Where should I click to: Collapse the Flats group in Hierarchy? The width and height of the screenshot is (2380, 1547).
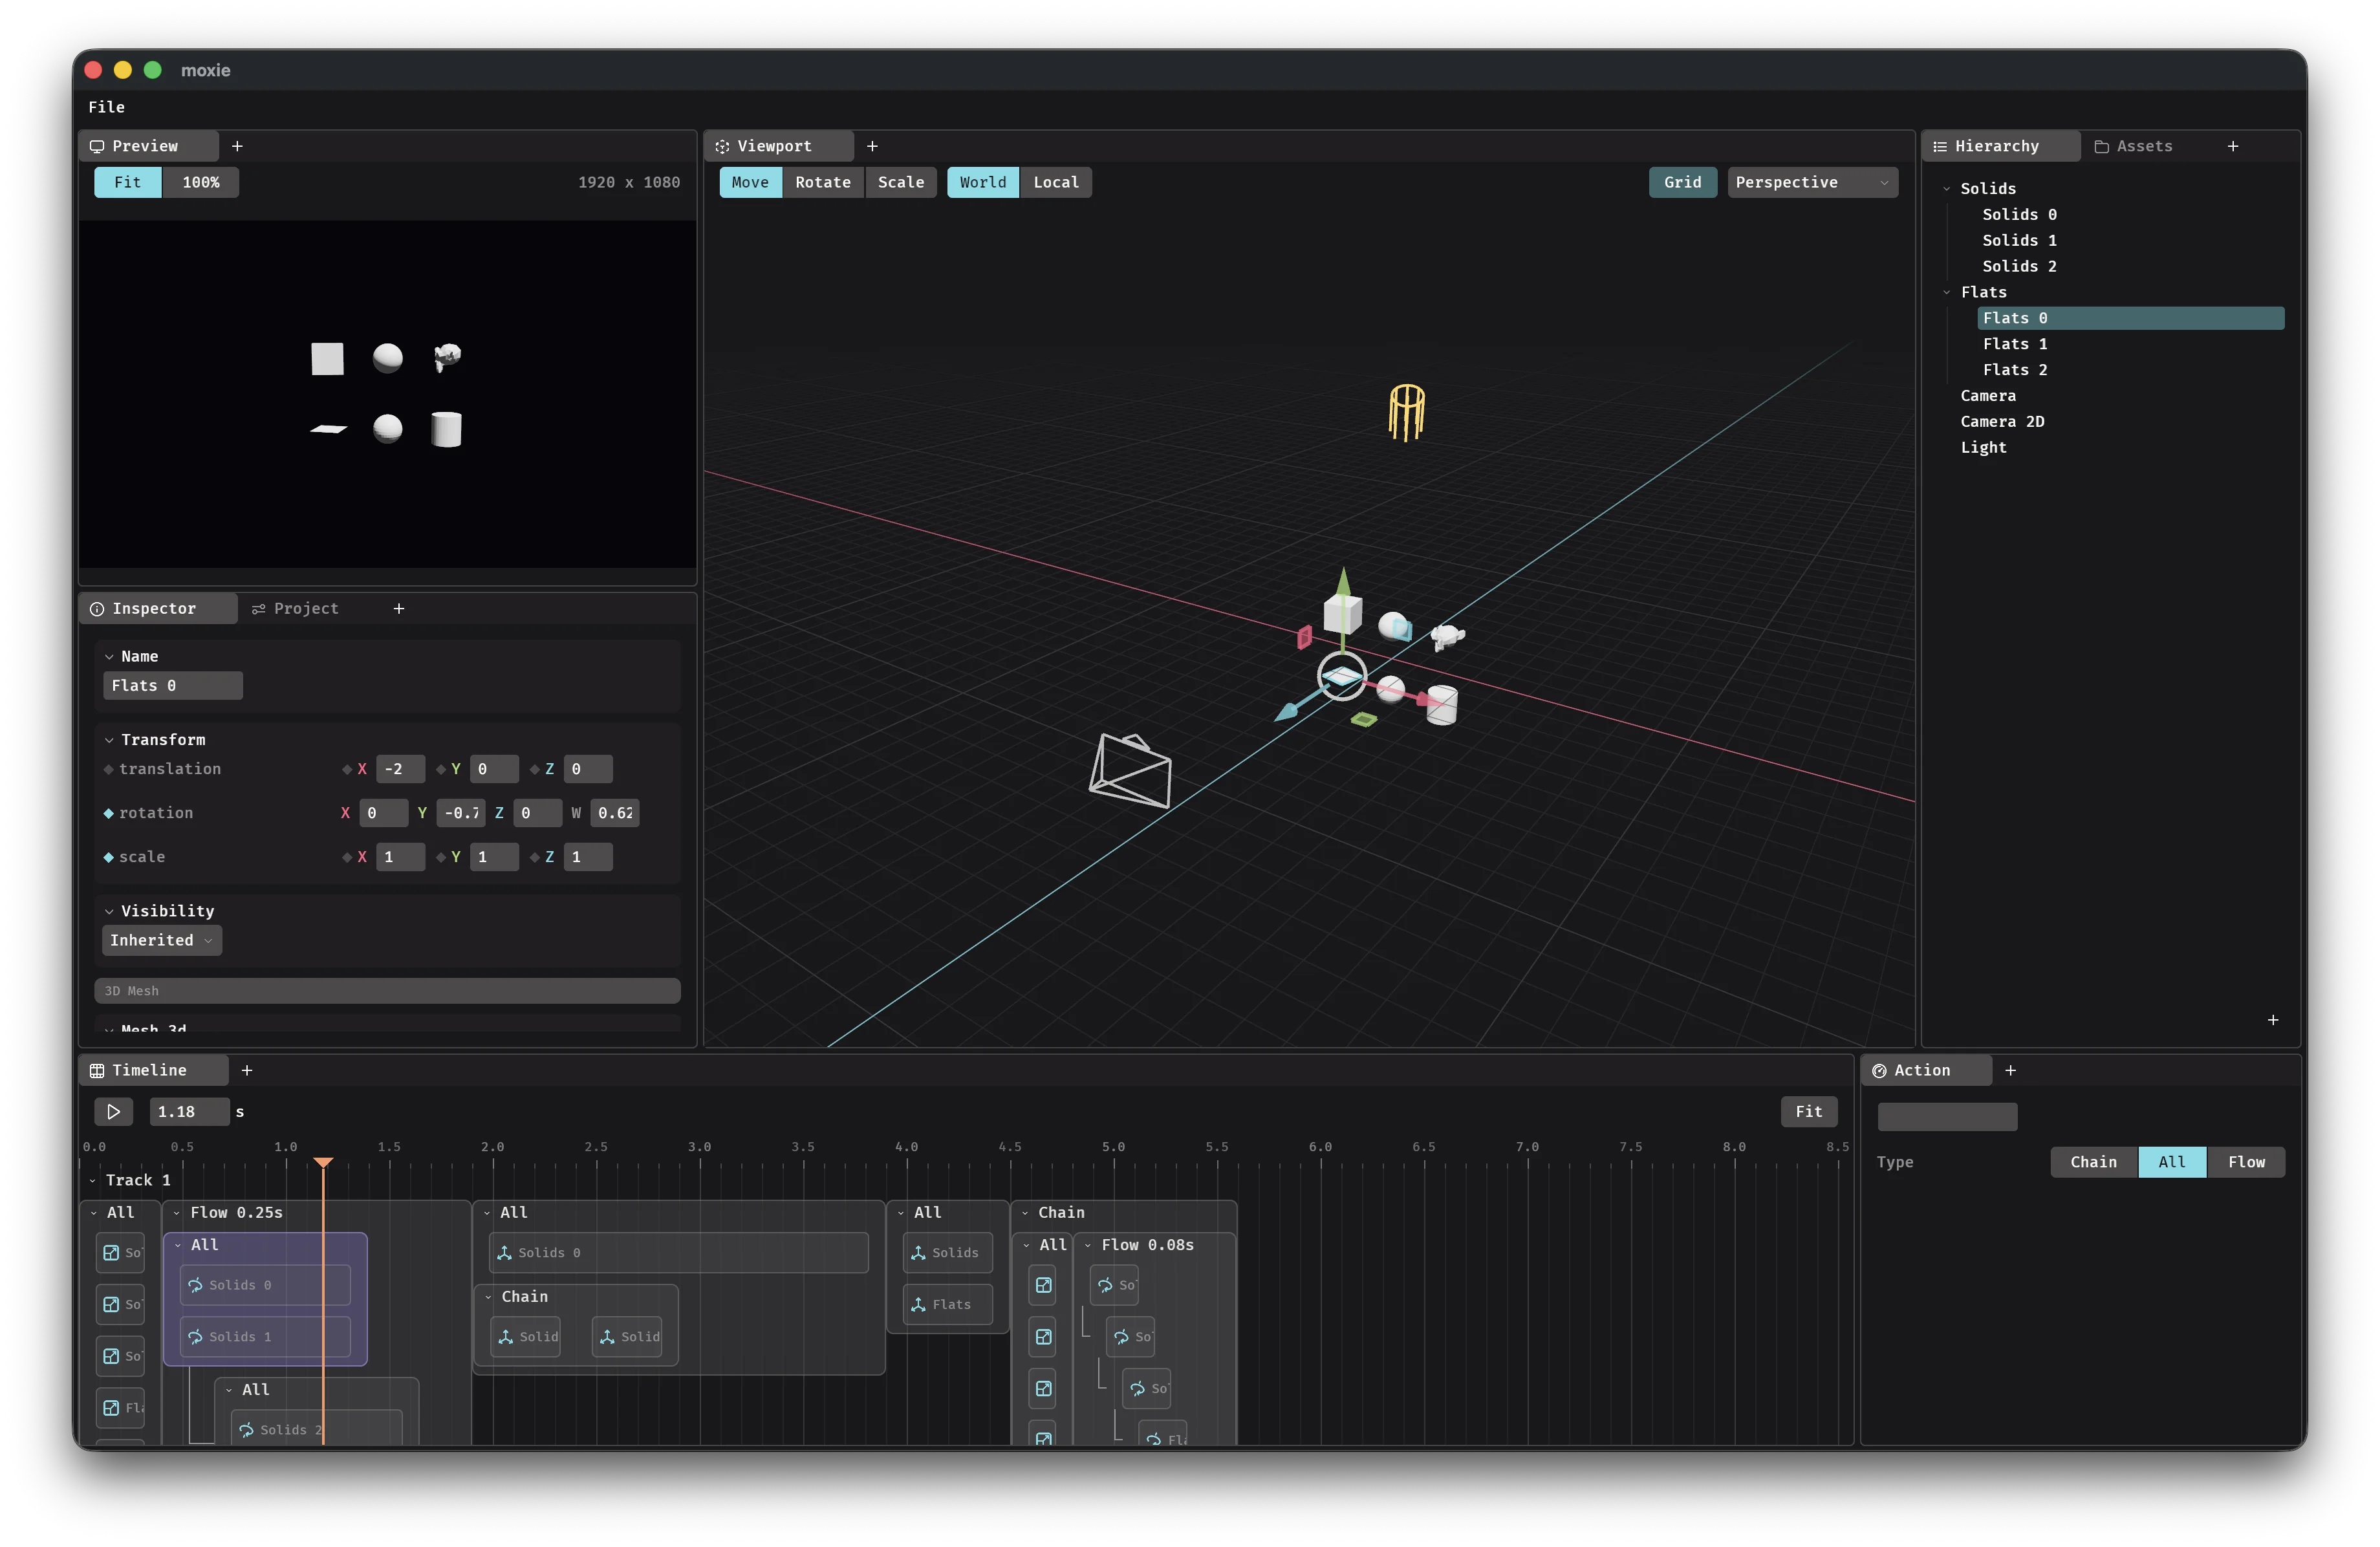1946,293
